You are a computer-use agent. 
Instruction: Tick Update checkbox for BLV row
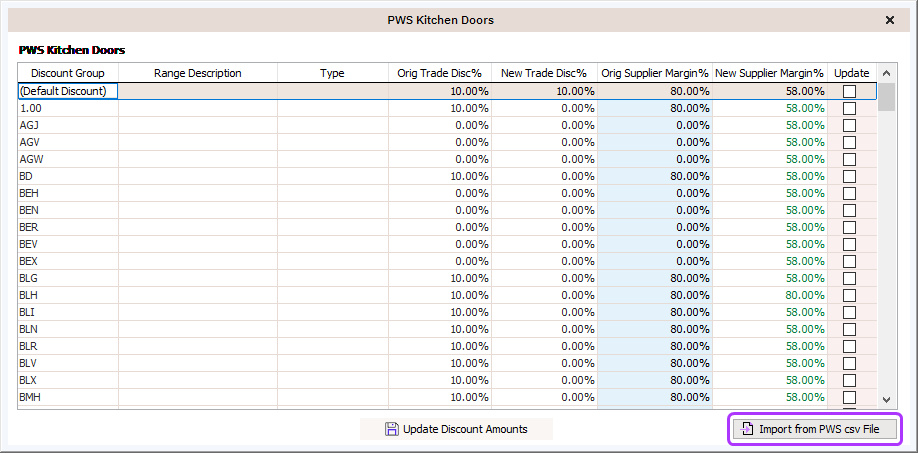point(849,363)
